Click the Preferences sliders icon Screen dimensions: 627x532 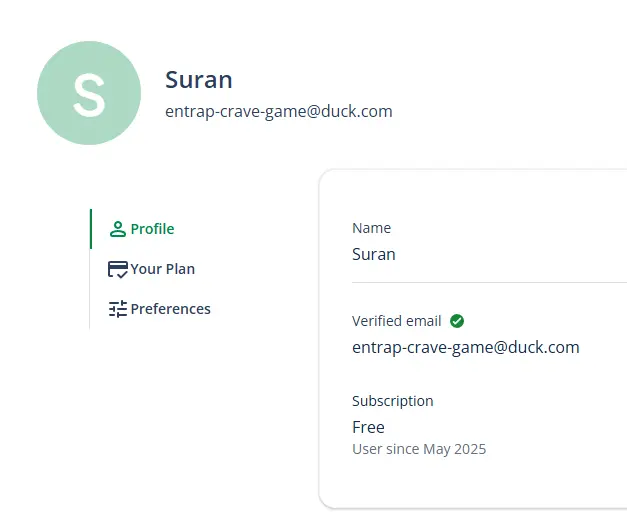[x=118, y=309]
